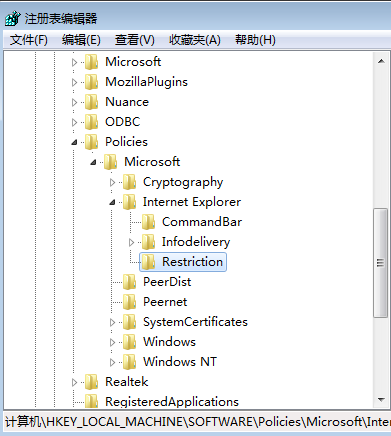Expand the top-level Microsoft key
The width and height of the screenshot is (391, 436).
[x=74, y=62]
